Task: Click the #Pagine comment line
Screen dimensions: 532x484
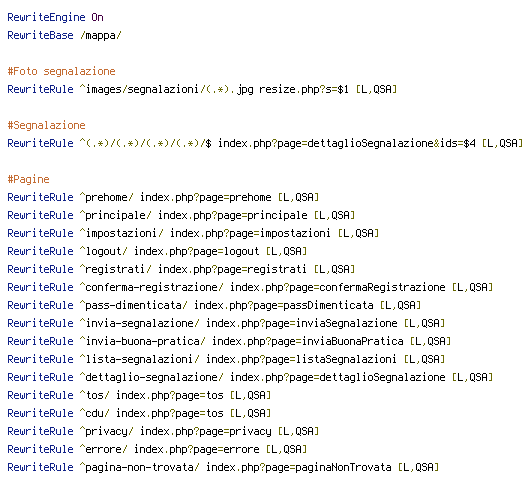Action: [x=28, y=179]
